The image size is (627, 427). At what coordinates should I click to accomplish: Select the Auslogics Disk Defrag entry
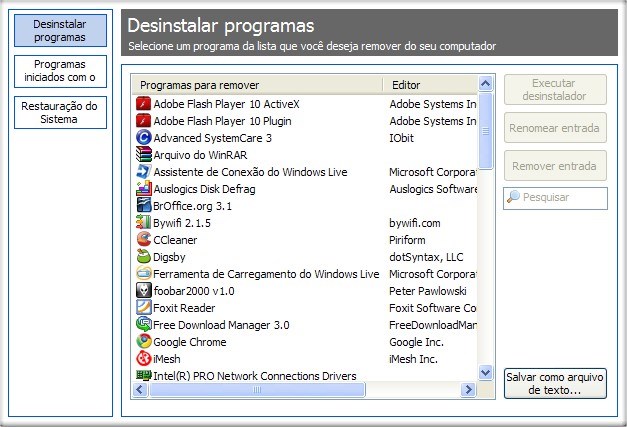(x=204, y=189)
